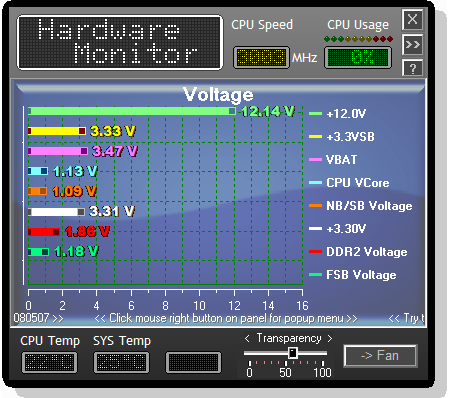Increase transparency with right arrow
This screenshot has width=450, height=398.
coord(329,339)
